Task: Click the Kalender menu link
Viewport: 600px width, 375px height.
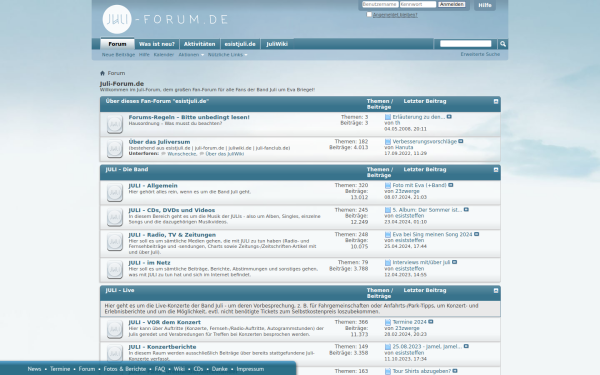Action: (164, 55)
